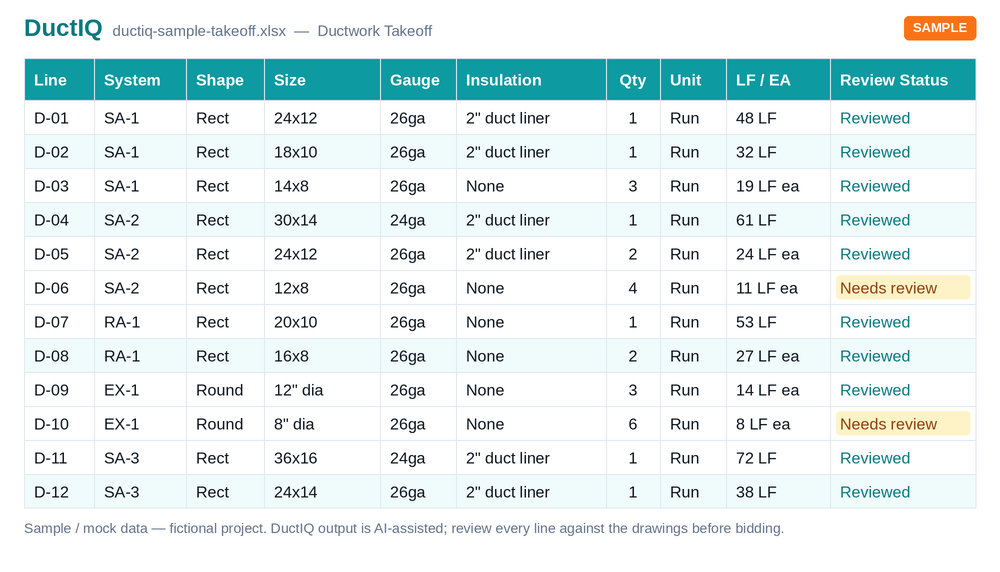This screenshot has width=1000, height=572.
Task: Click Reviewed status in row D-02
Action: (x=874, y=152)
